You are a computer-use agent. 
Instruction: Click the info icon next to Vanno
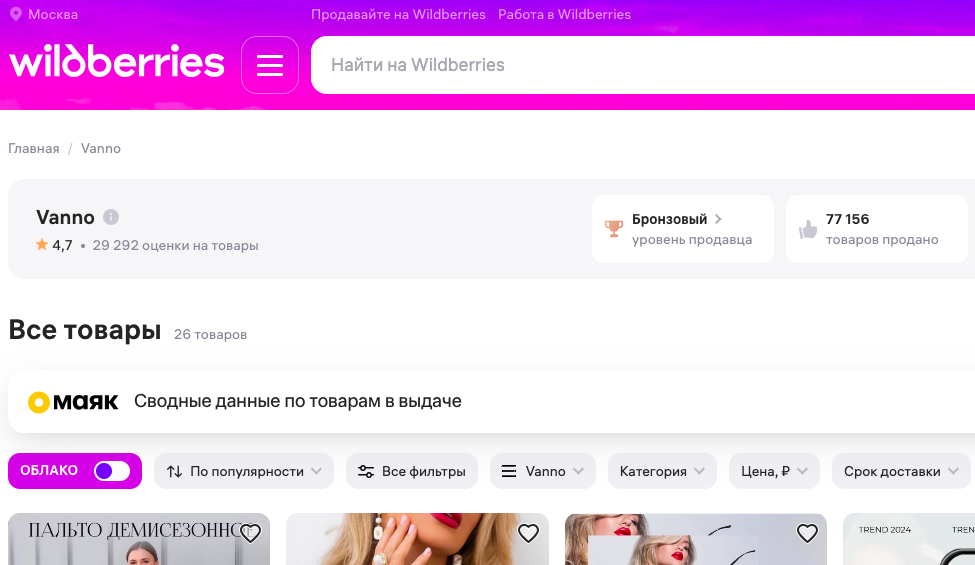[x=111, y=217]
